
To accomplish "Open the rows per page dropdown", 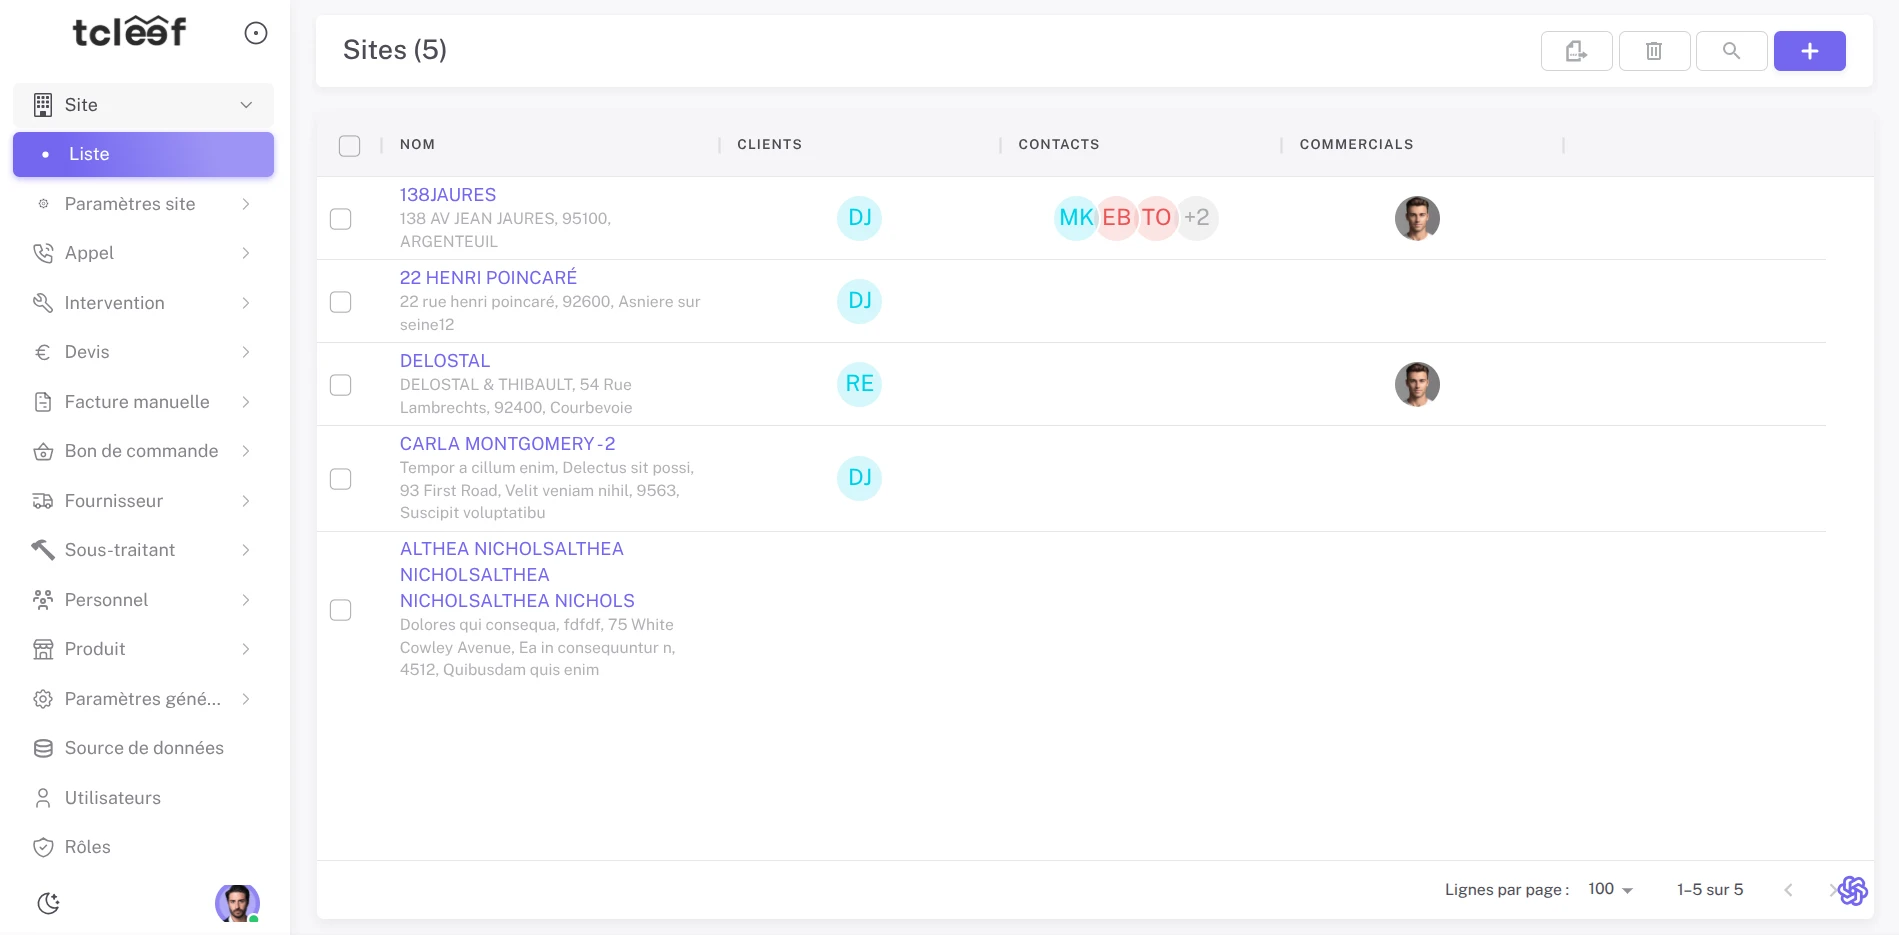I will 1610,889.
